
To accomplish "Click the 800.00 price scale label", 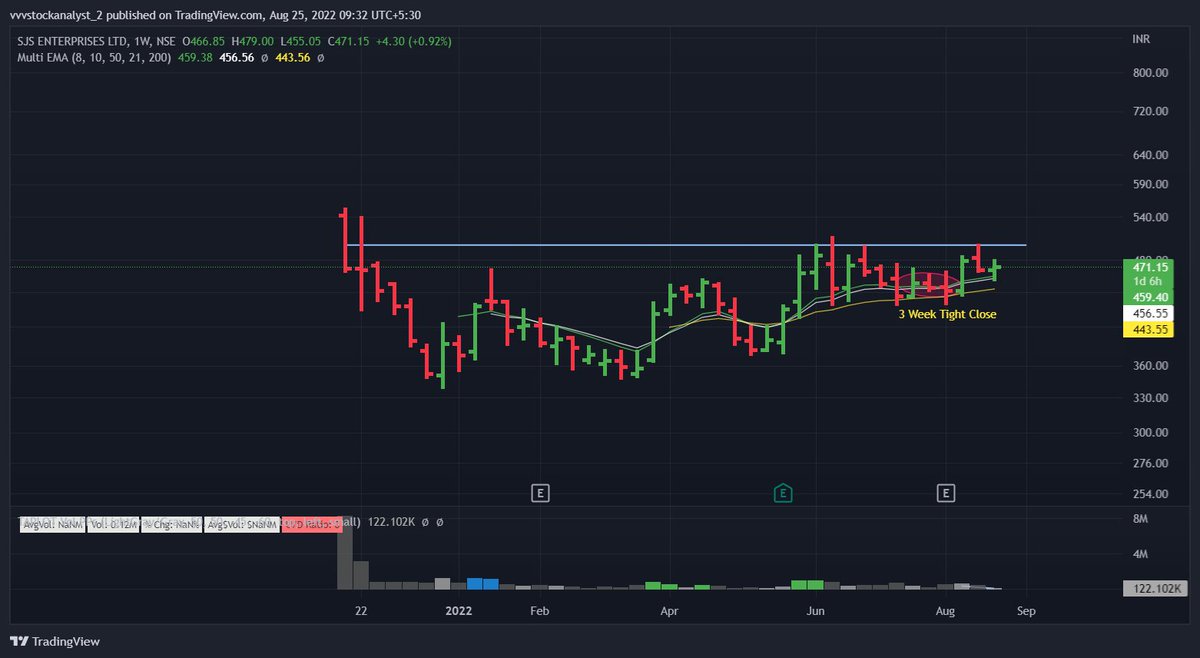I will [1150, 73].
